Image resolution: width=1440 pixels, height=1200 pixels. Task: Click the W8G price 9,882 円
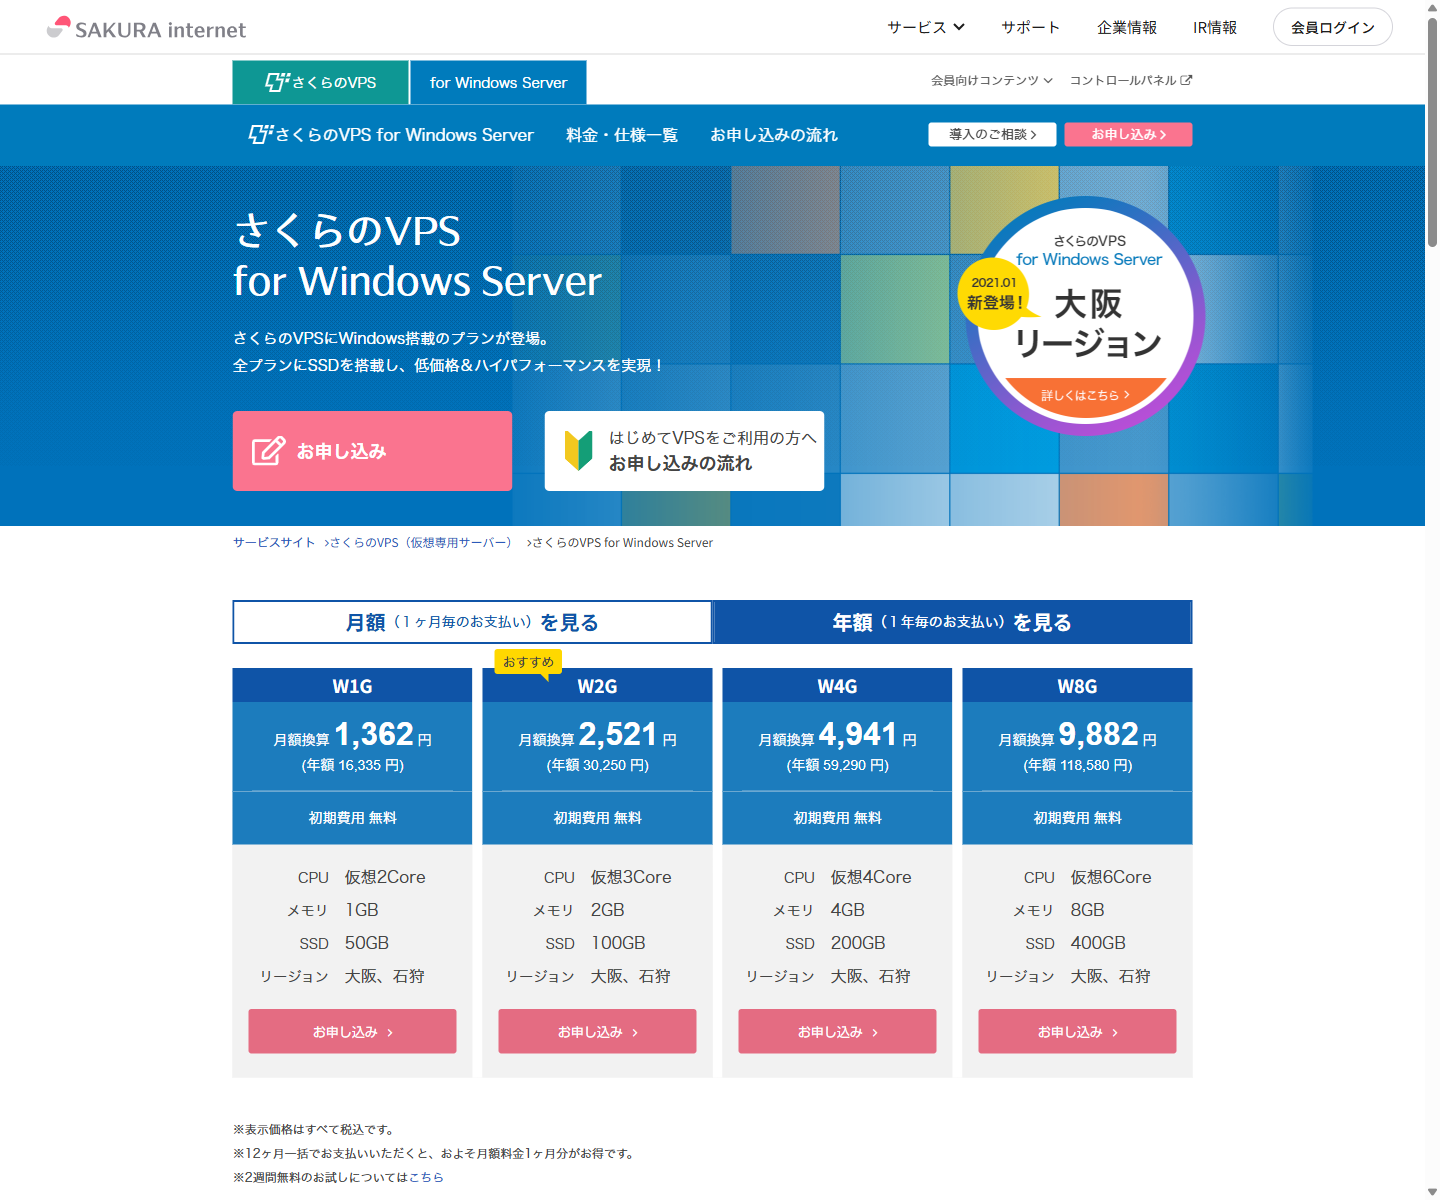pyautogui.click(x=1108, y=735)
